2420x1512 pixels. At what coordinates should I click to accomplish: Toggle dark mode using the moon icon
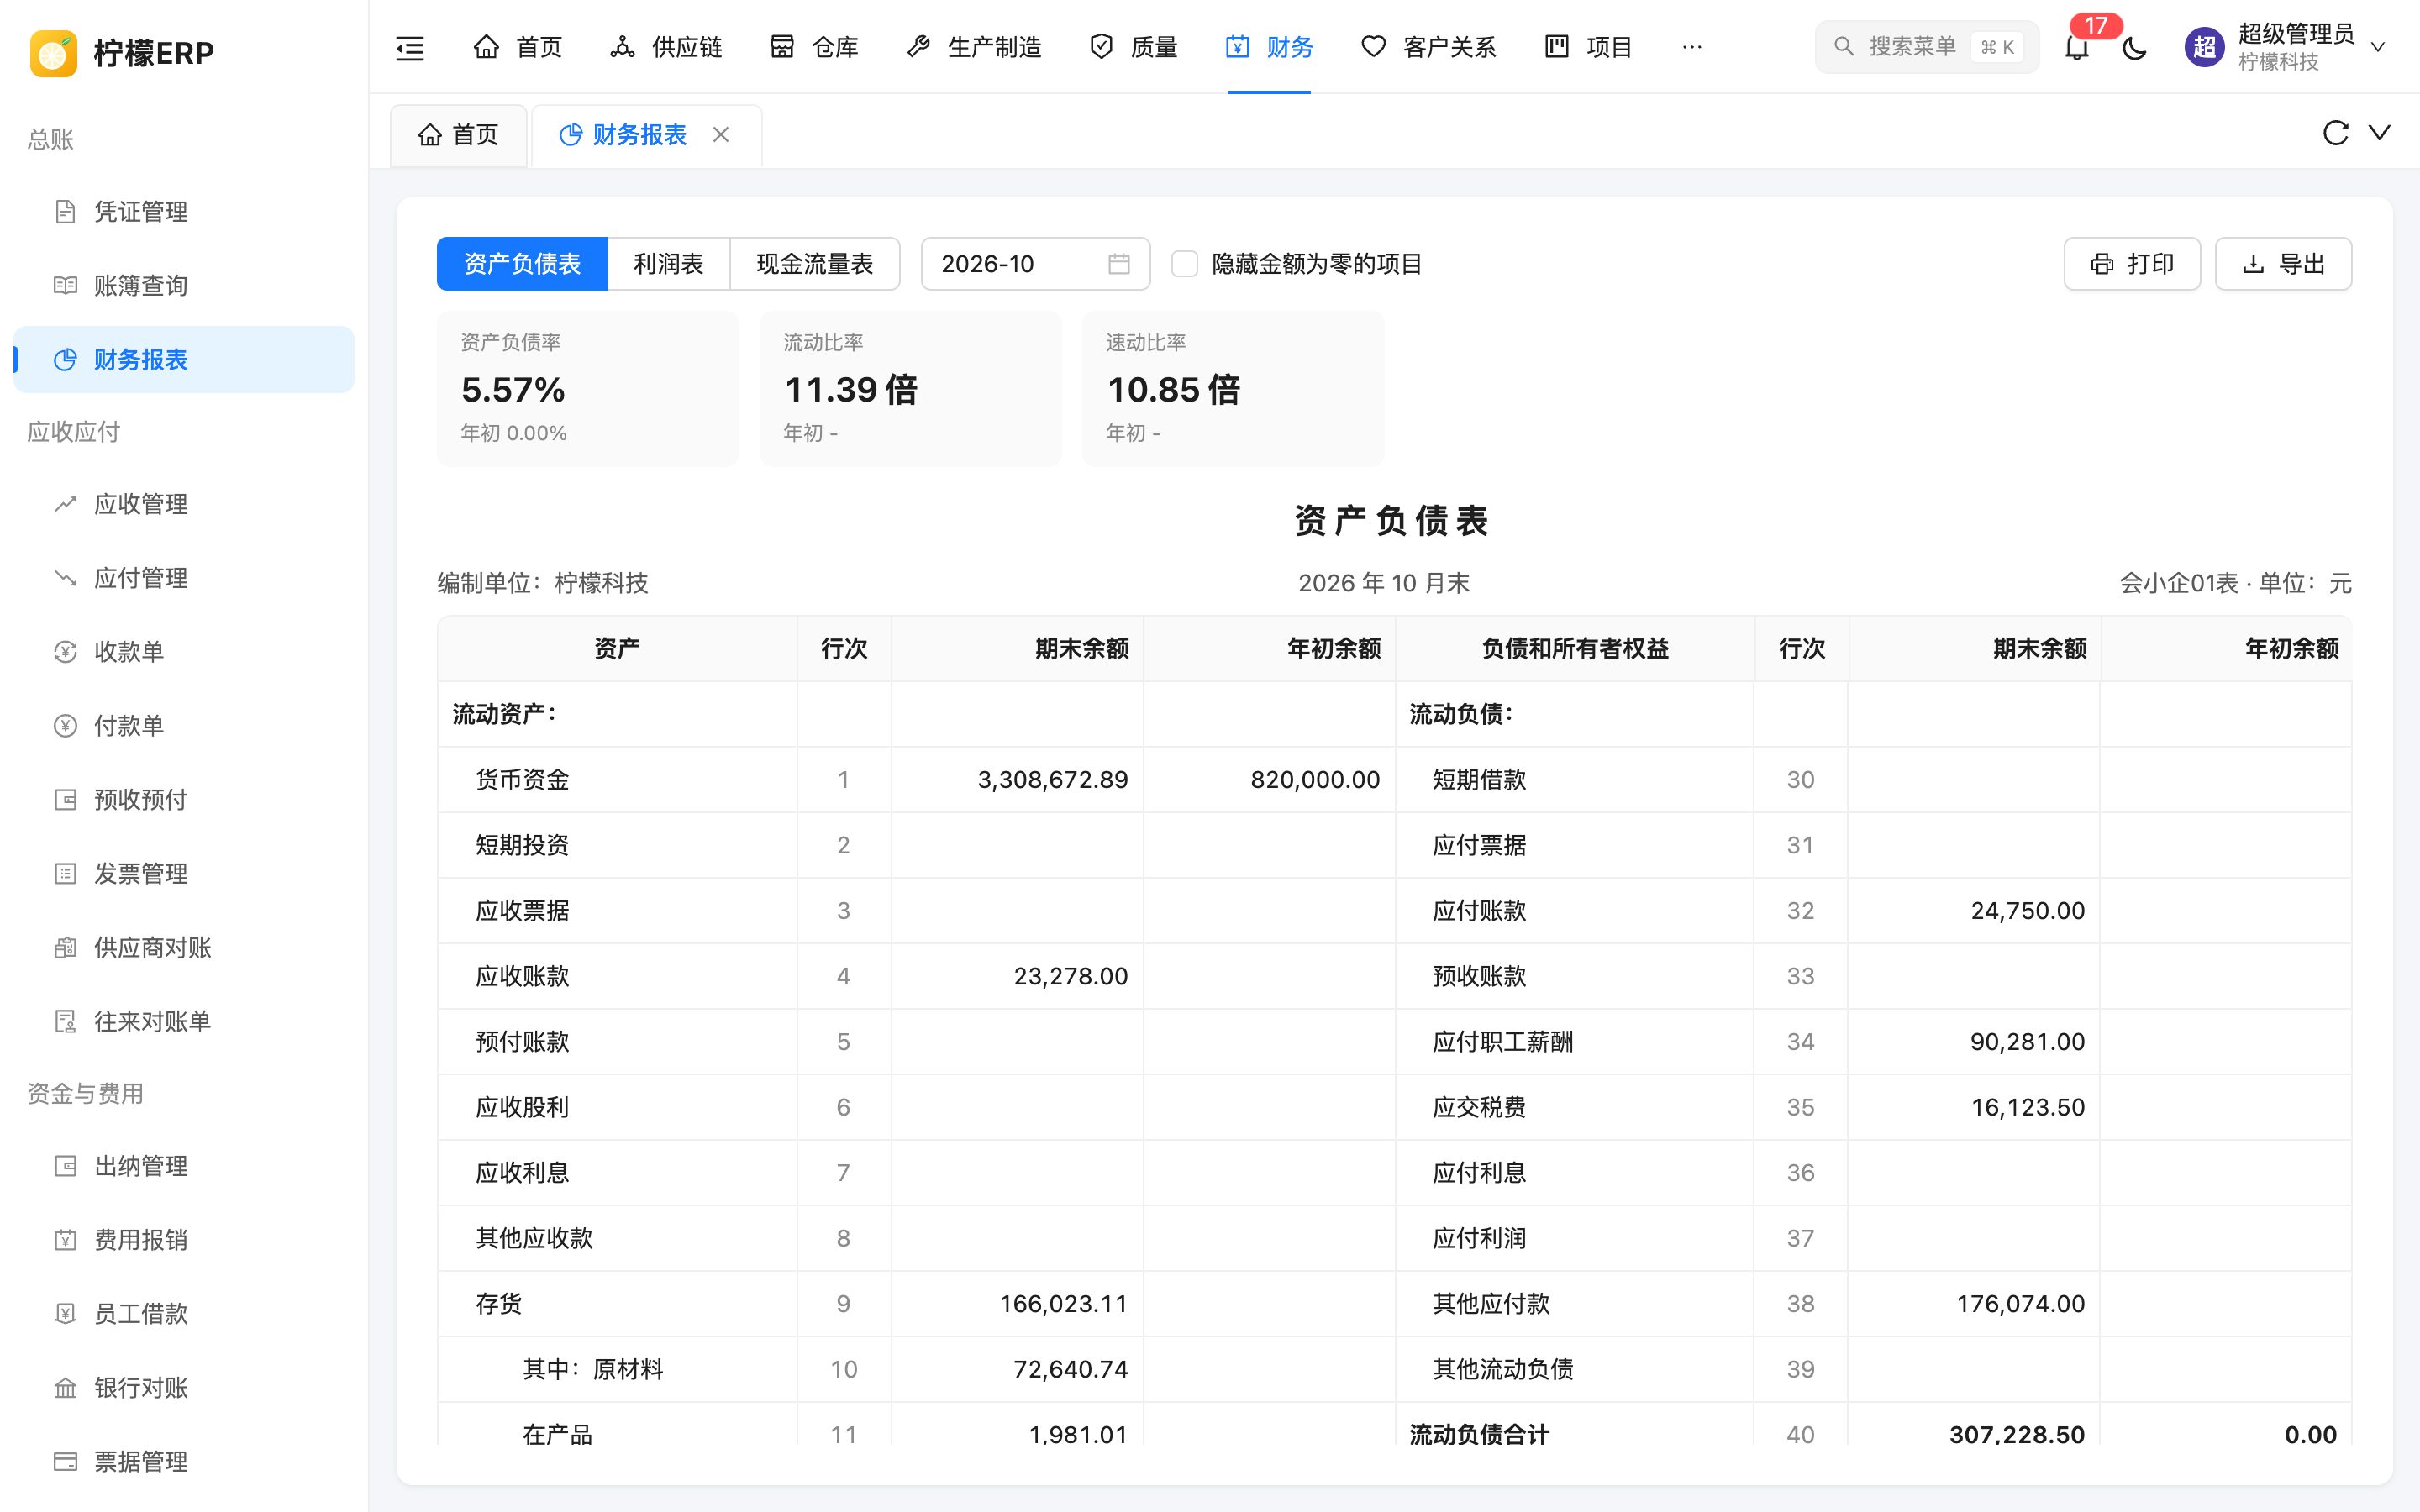2134,47
